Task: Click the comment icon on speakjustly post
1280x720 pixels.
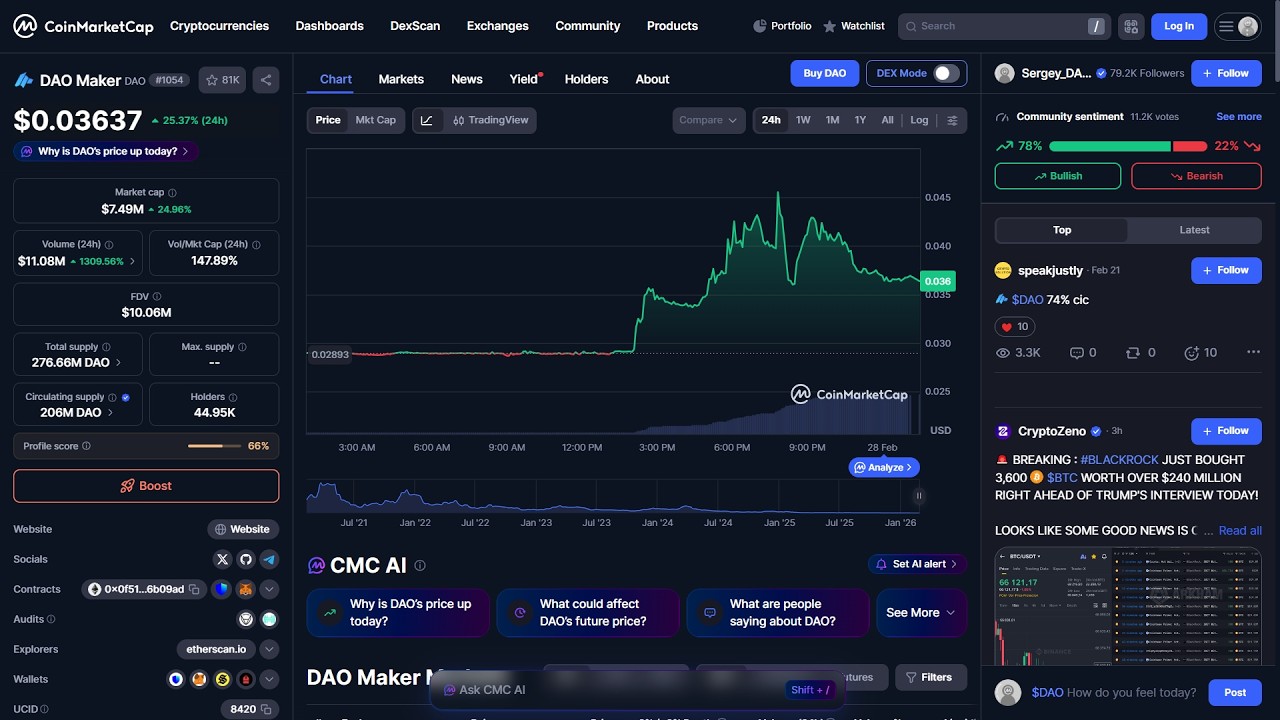Action: (1077, 352)
